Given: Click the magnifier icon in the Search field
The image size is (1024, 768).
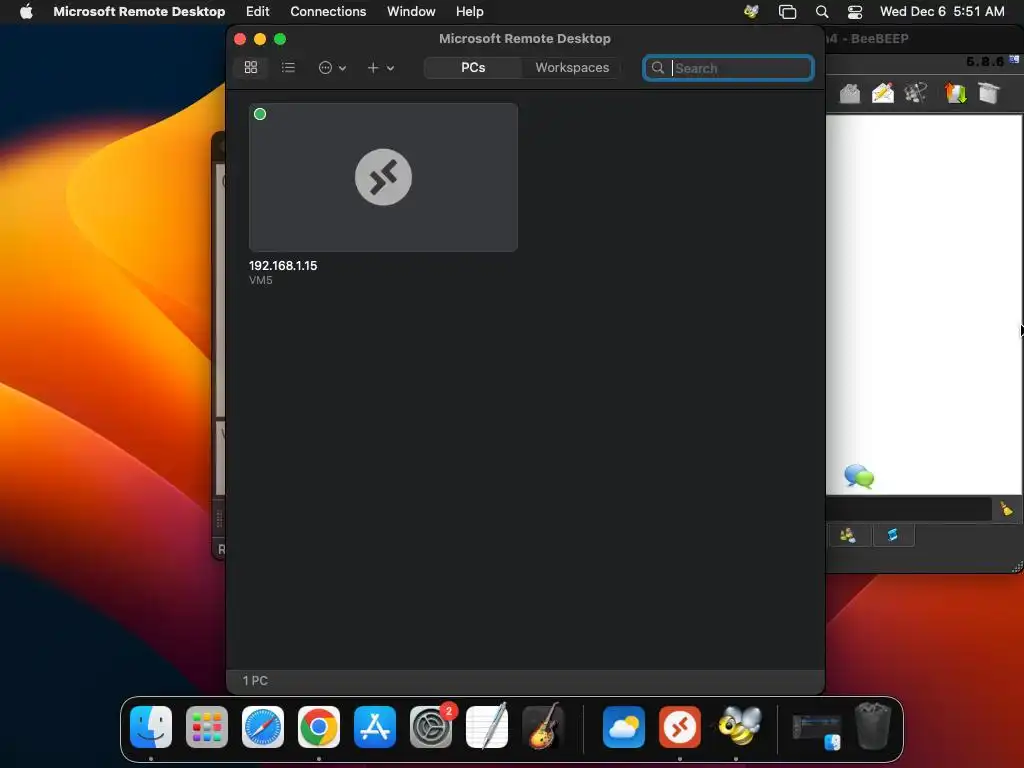Looking at the screenshot, I should point(658,68).
